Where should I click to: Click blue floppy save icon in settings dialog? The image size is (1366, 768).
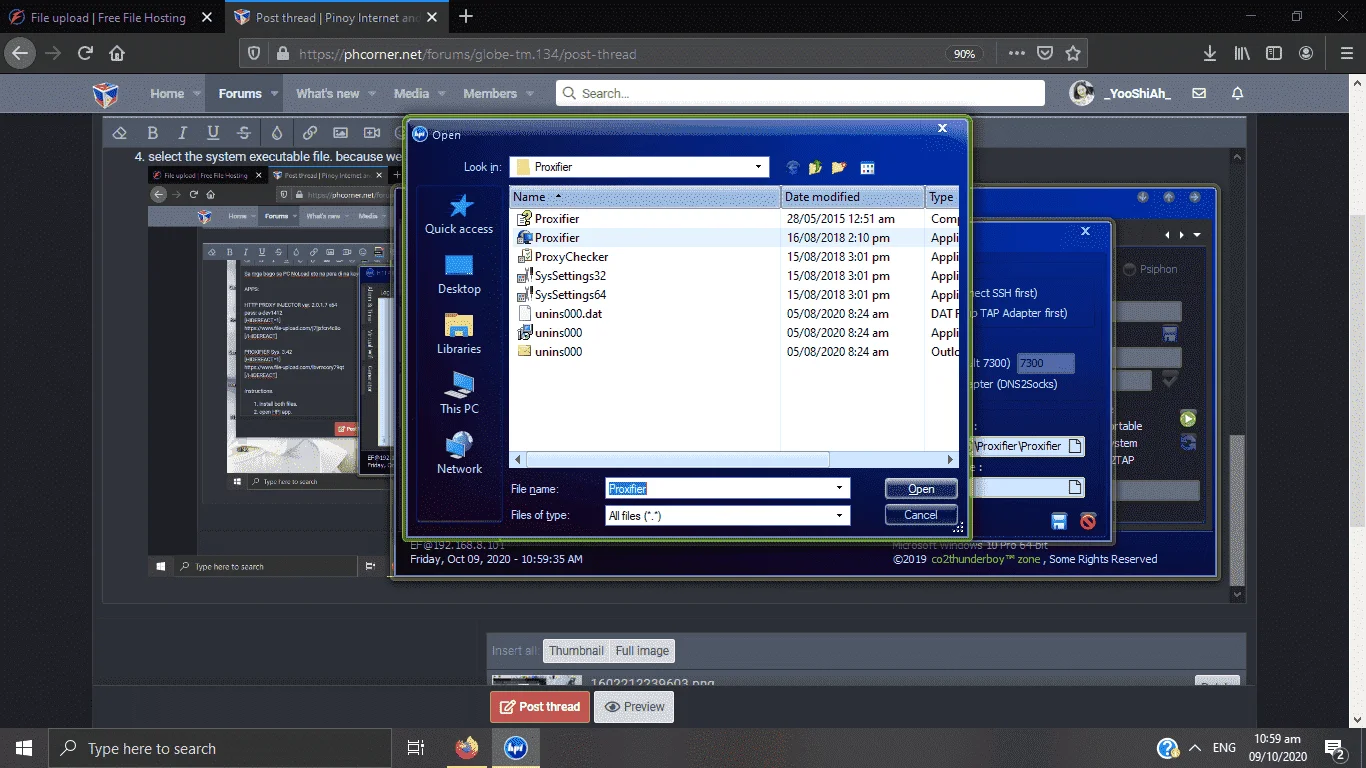point(1059,521)
